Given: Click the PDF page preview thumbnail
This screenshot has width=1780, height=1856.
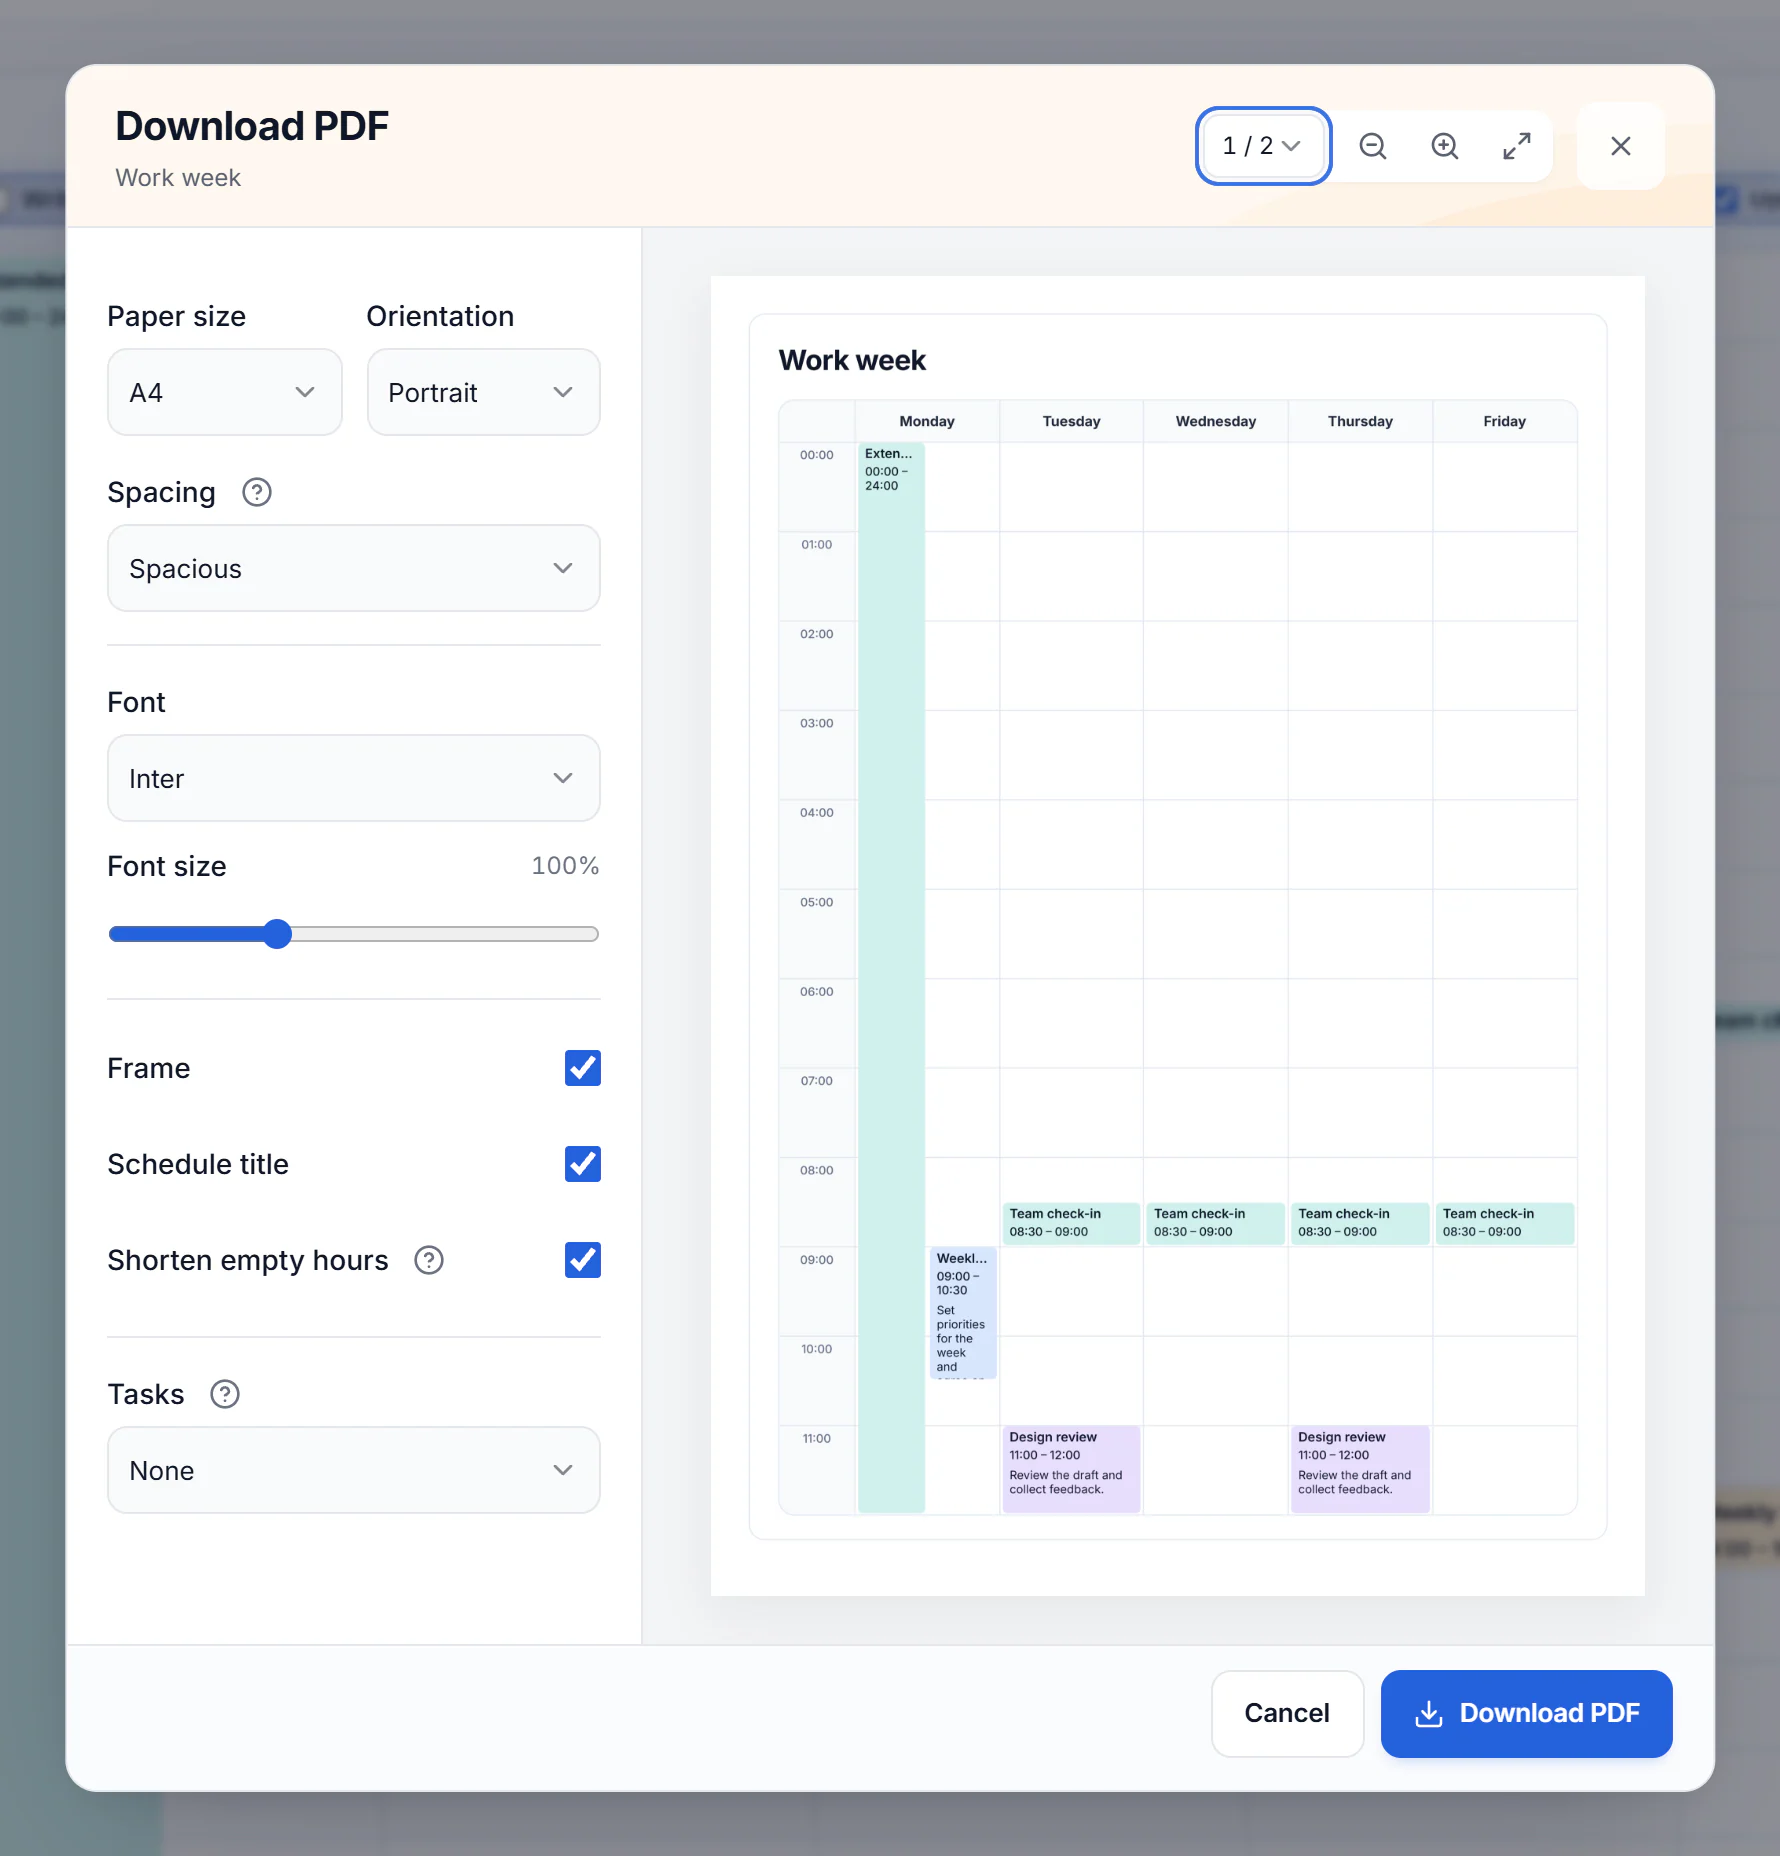Looking at the screenshot, I should click(x=1177, y=935).
